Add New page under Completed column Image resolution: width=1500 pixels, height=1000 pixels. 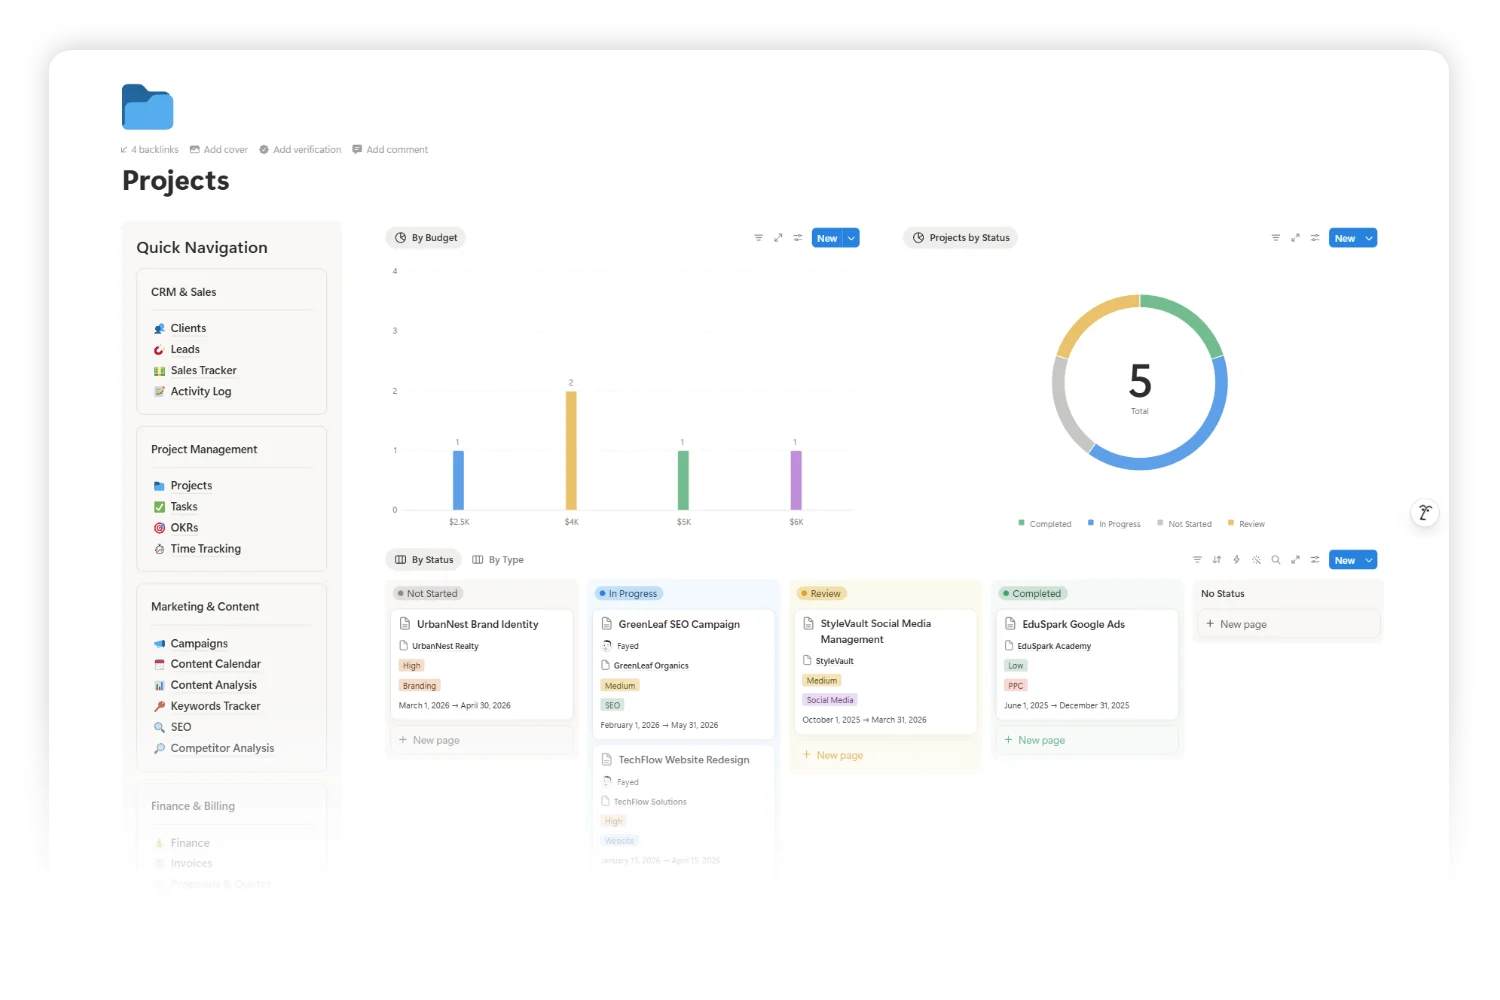coord(1087,740)
